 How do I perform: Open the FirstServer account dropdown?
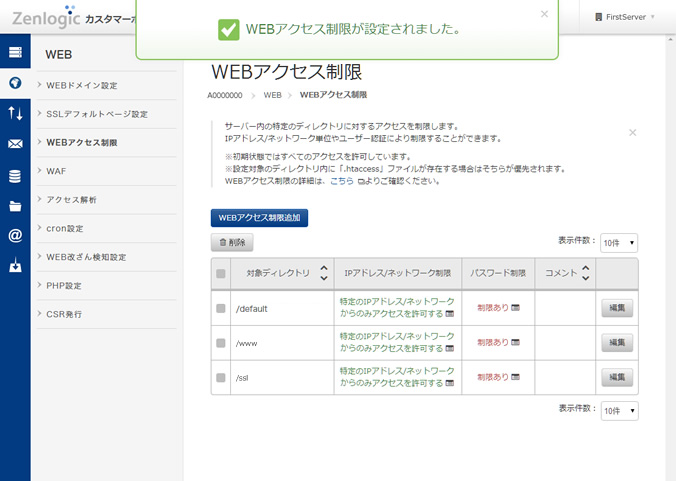[625, 17]
